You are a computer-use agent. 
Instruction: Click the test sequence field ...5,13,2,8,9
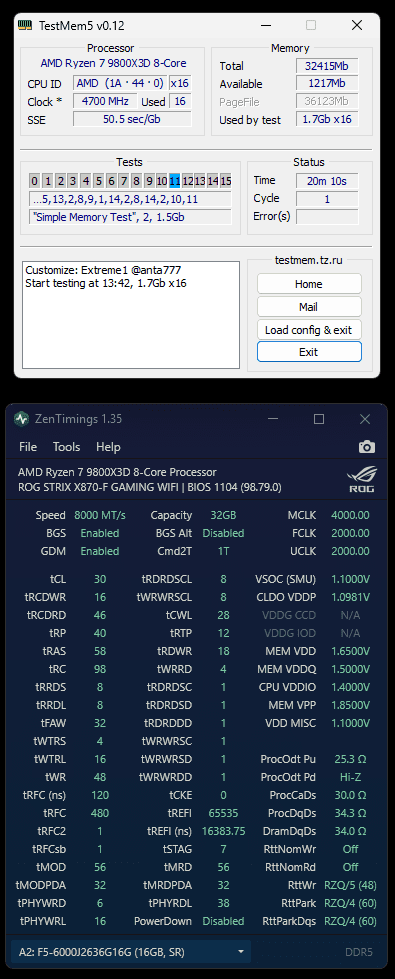pyautogui.click(x=130, y=199)
